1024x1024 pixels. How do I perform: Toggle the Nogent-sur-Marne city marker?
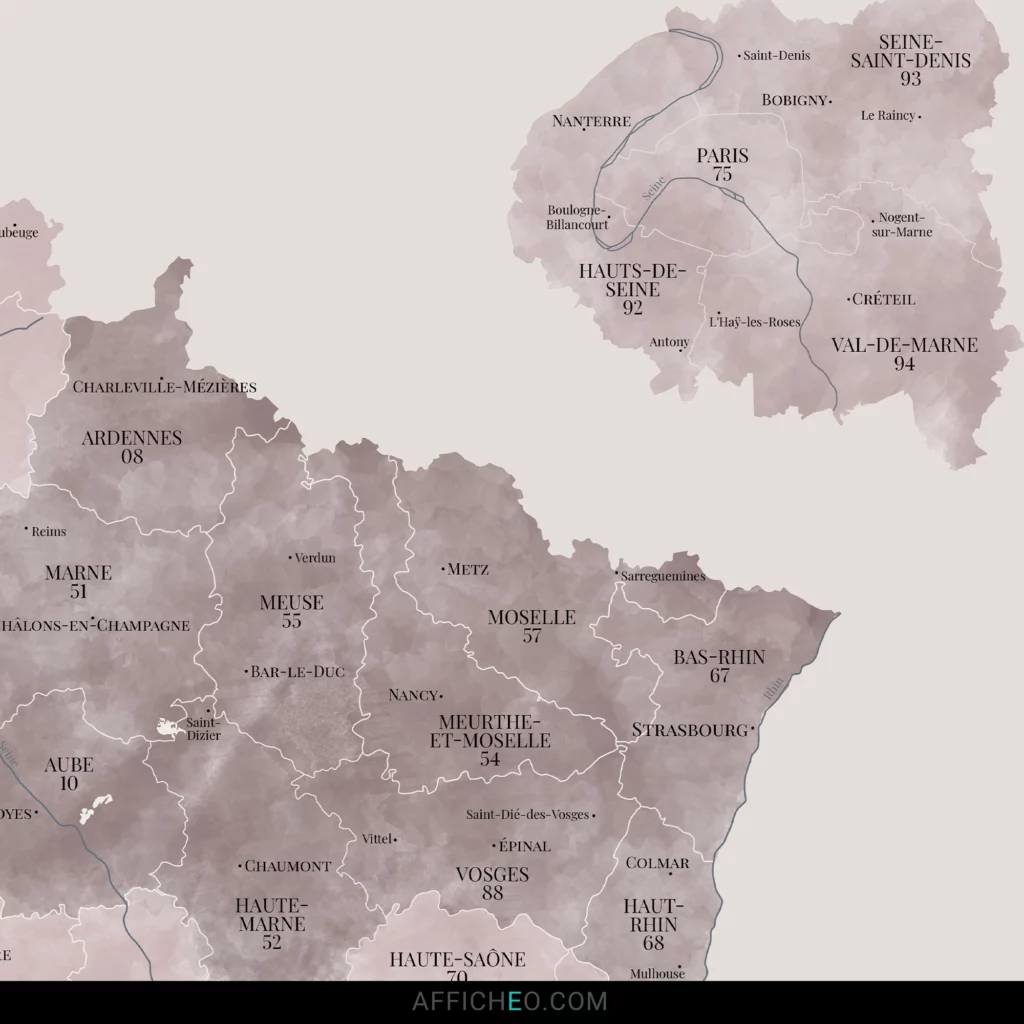pyautogui.click(x=873, y=221)
